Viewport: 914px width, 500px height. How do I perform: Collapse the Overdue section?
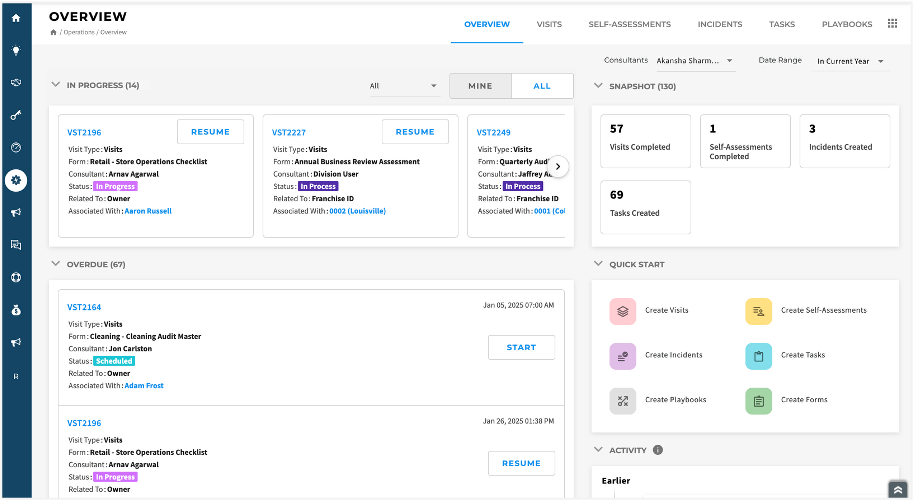(55, 265)
